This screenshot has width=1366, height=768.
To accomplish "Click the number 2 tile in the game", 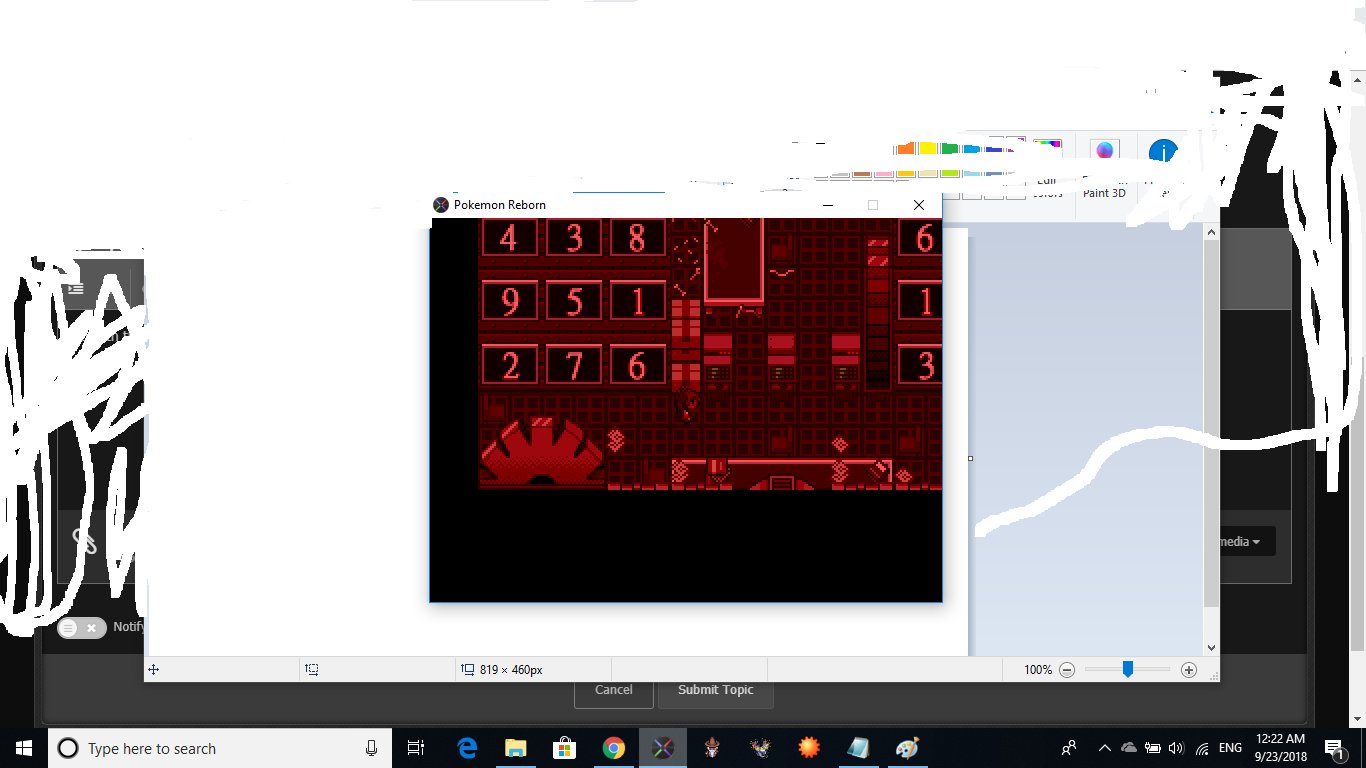I will 510,365.
